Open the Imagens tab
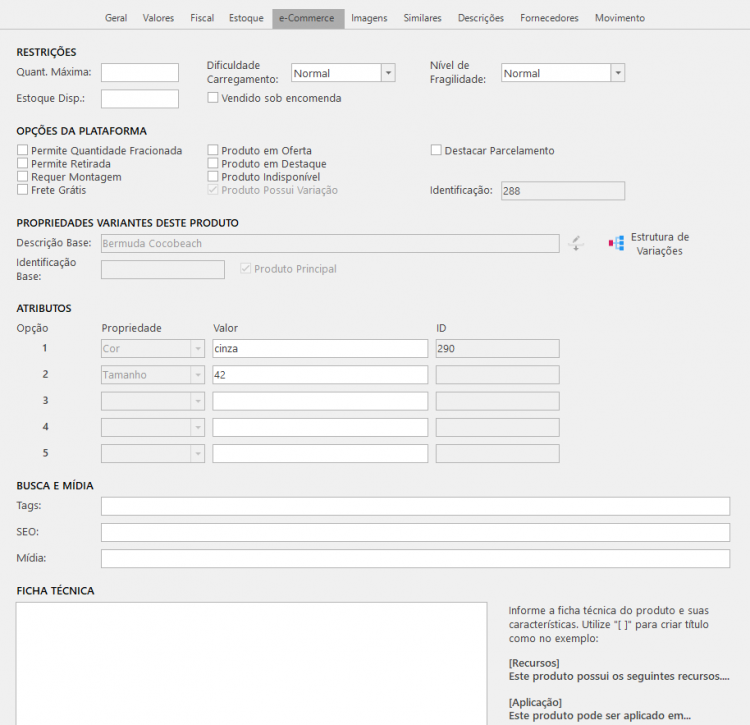Image resolution: width=750 pixels, height=725 pixels. click(x=369, y=18)
